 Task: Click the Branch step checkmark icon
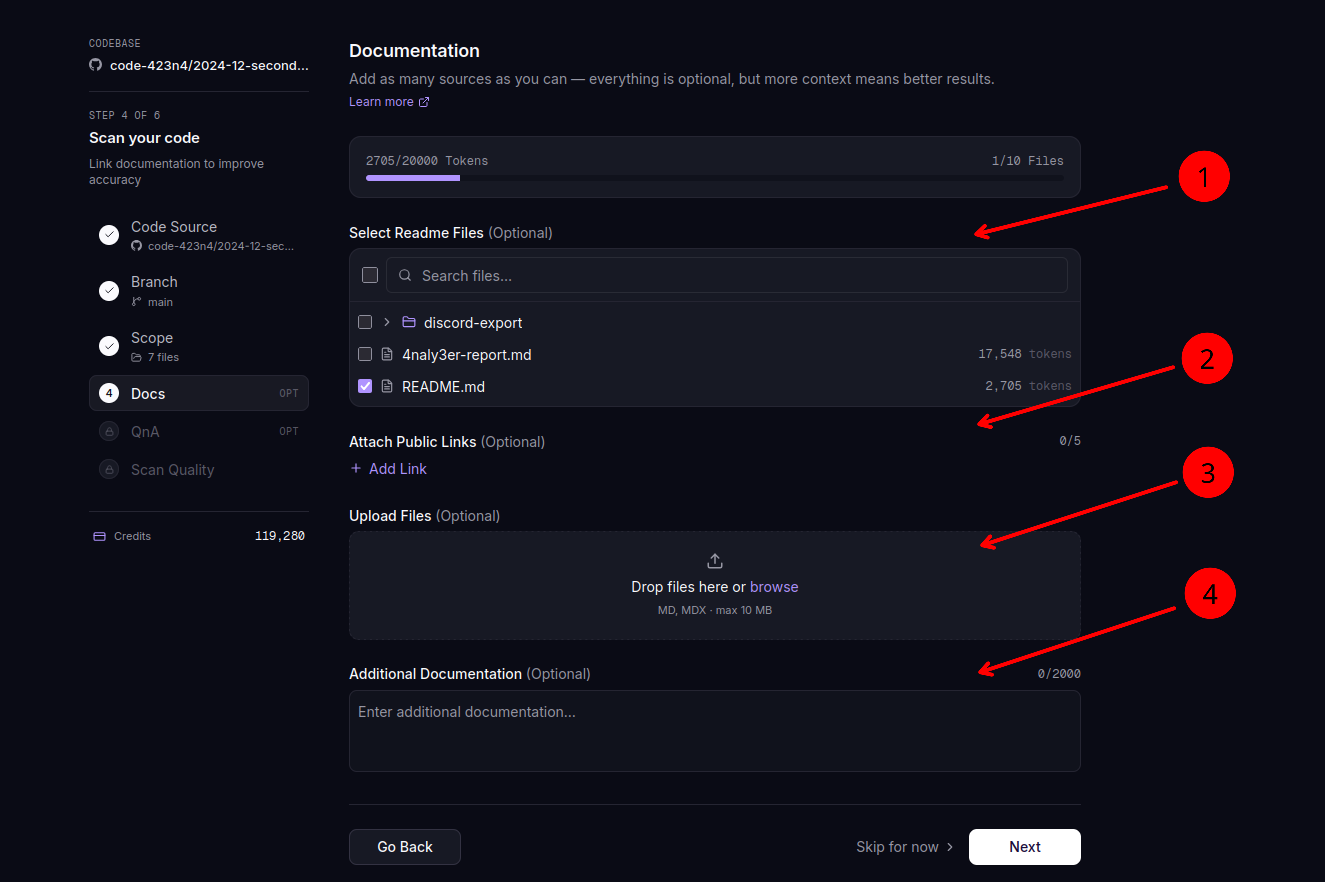[109, 291]
